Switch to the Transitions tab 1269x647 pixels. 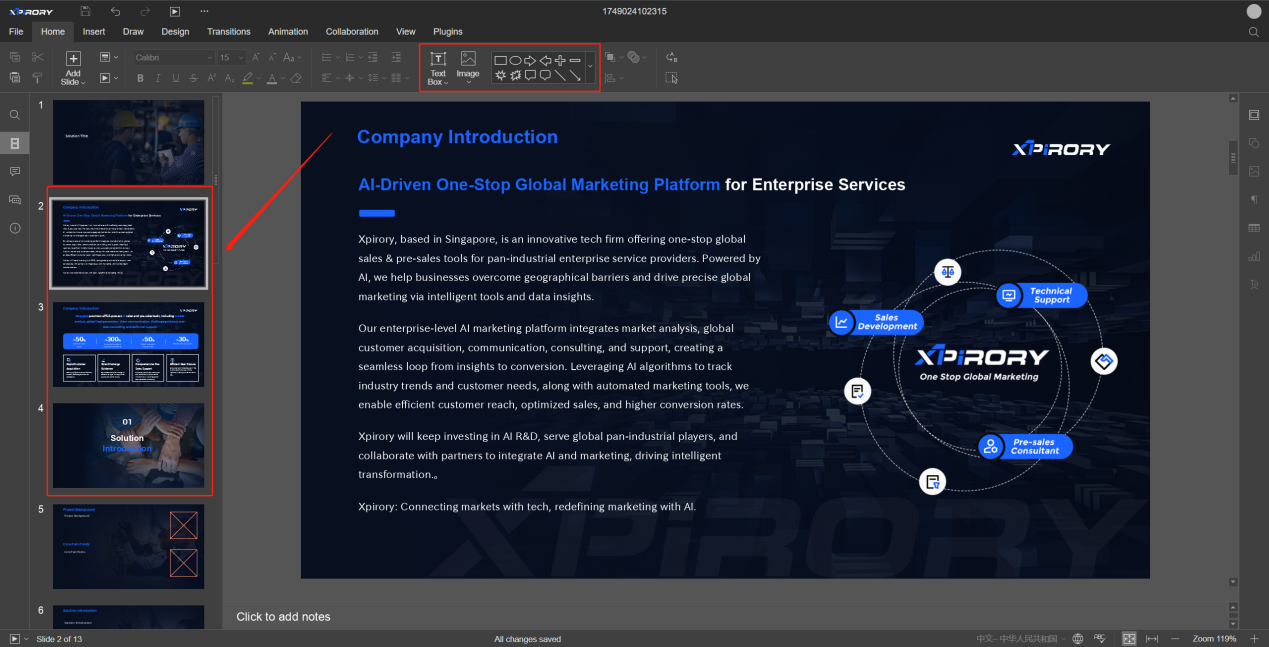tap(228, 32)
